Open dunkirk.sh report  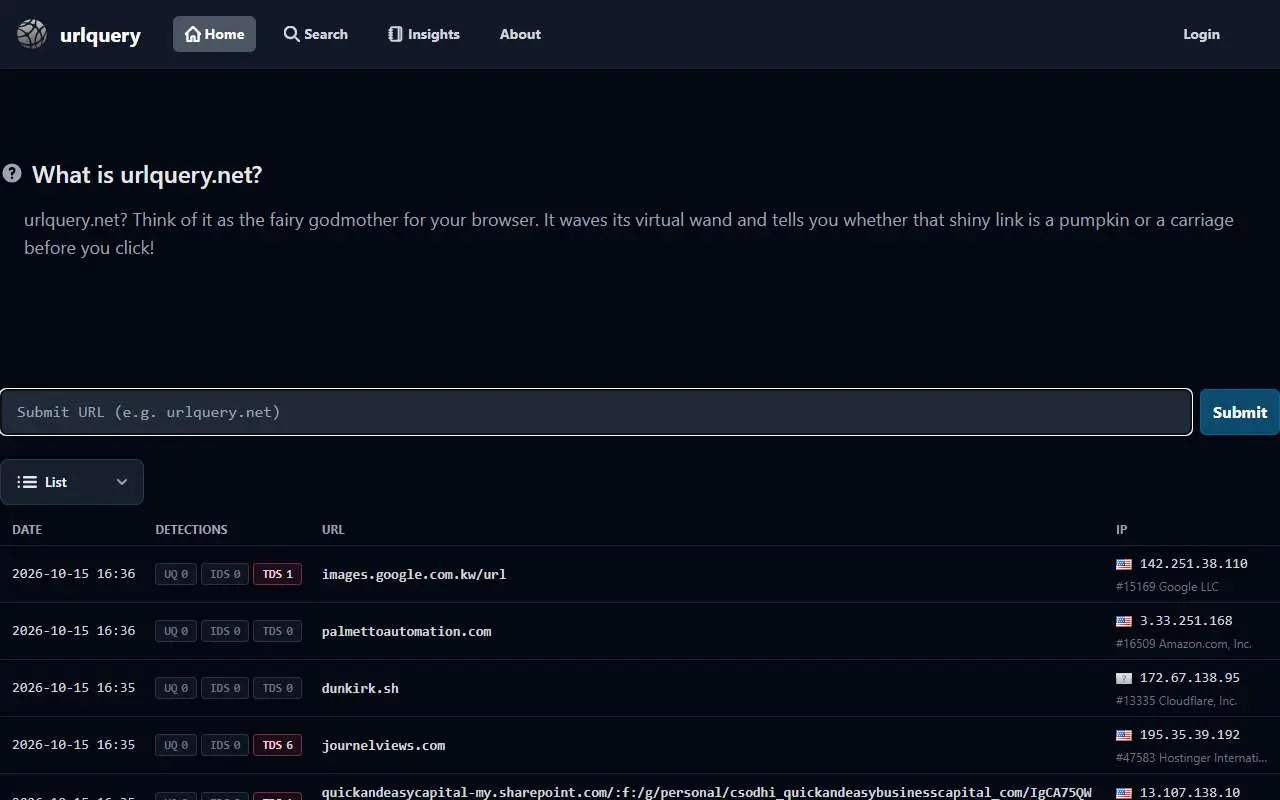360,688
